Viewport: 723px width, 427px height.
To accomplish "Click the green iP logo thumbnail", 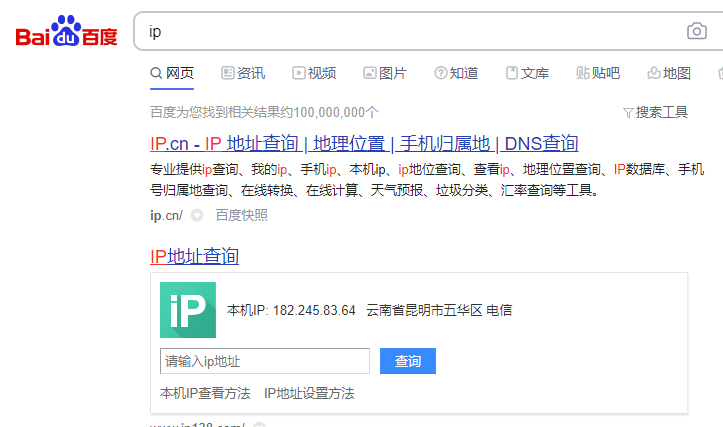I will point(188,310).
